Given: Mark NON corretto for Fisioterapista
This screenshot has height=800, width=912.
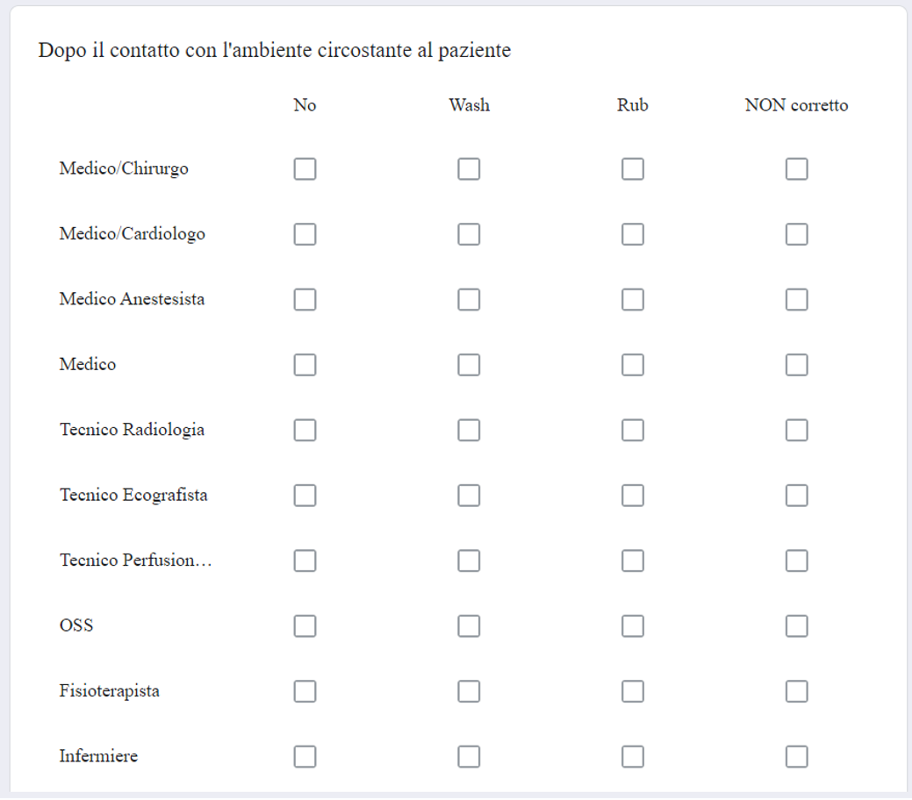Looking at the screenshot, I should click(x=797, y=692).
